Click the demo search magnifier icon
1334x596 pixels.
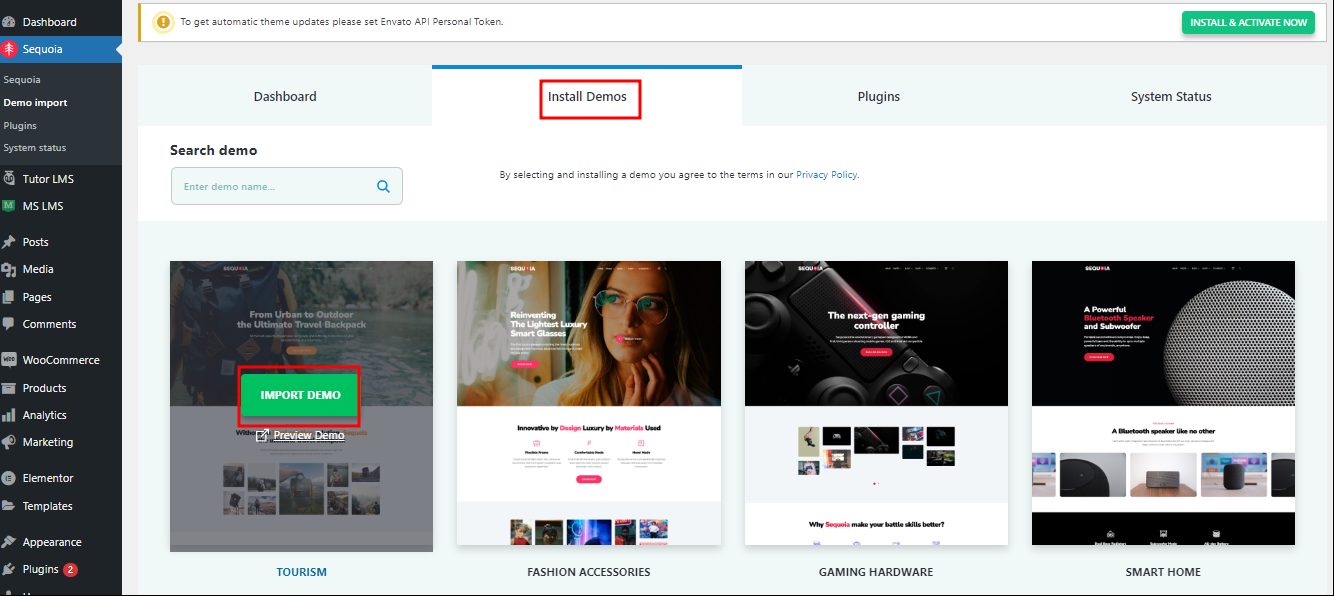point(383,185)
